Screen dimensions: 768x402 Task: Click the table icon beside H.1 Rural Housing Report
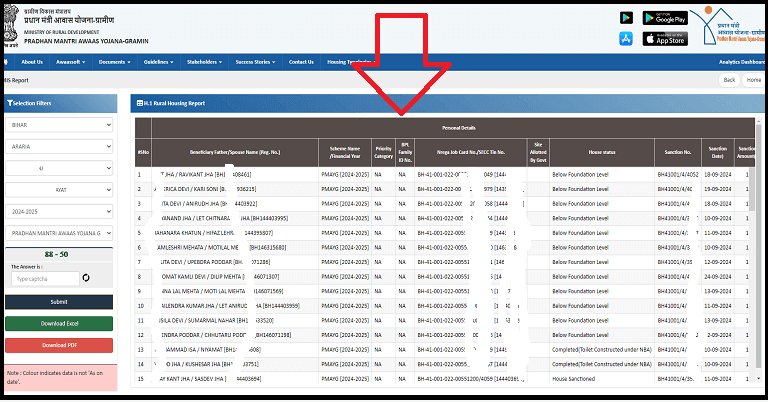[x=140, y=103]
